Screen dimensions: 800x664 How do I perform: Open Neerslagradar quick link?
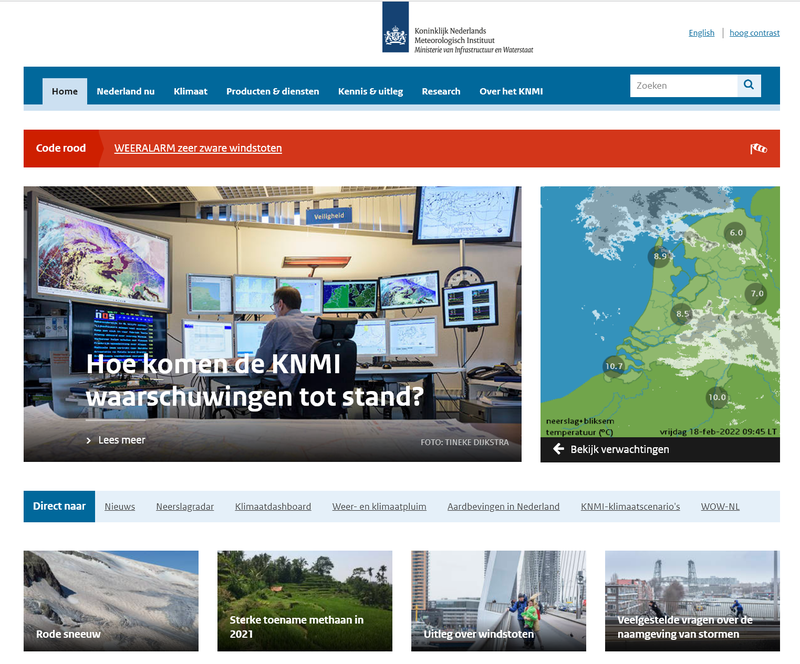pos(185,506)
